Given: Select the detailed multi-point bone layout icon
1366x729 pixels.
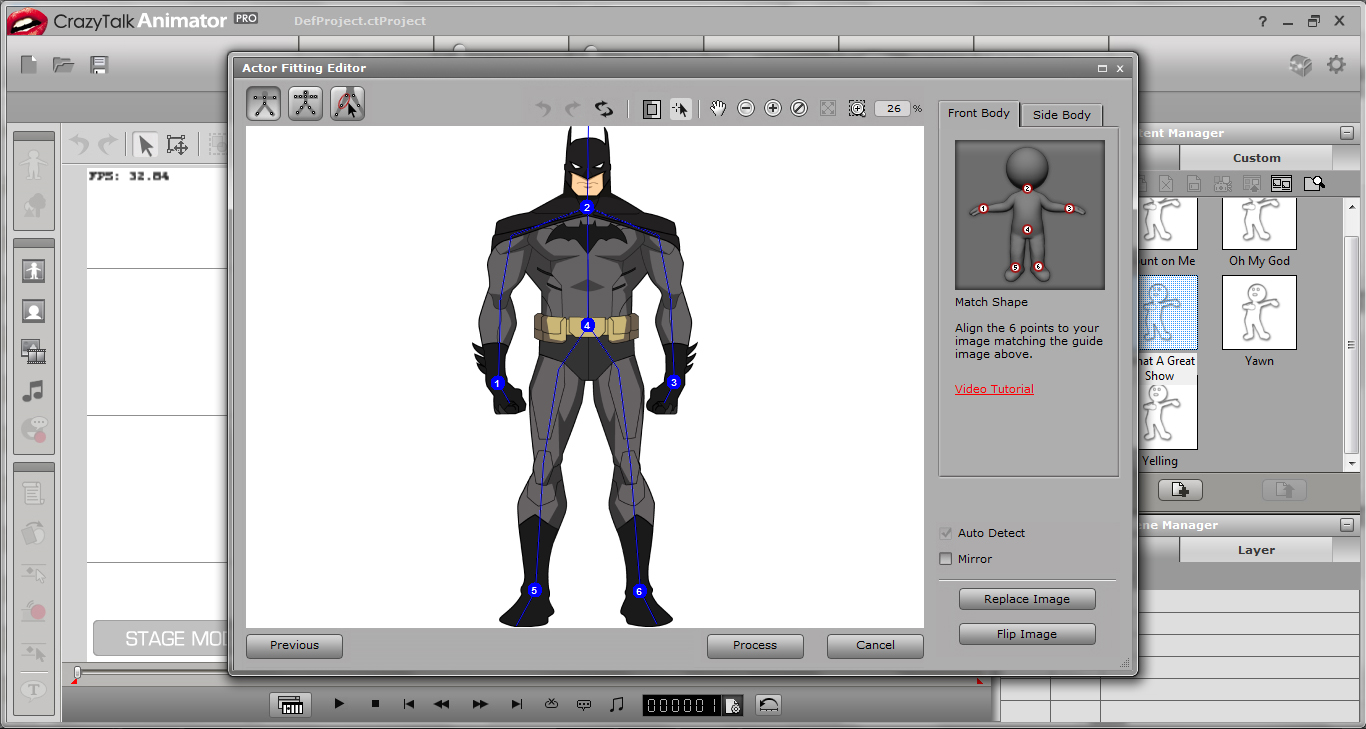Looking at the screenshot, I should pos(306,104).
